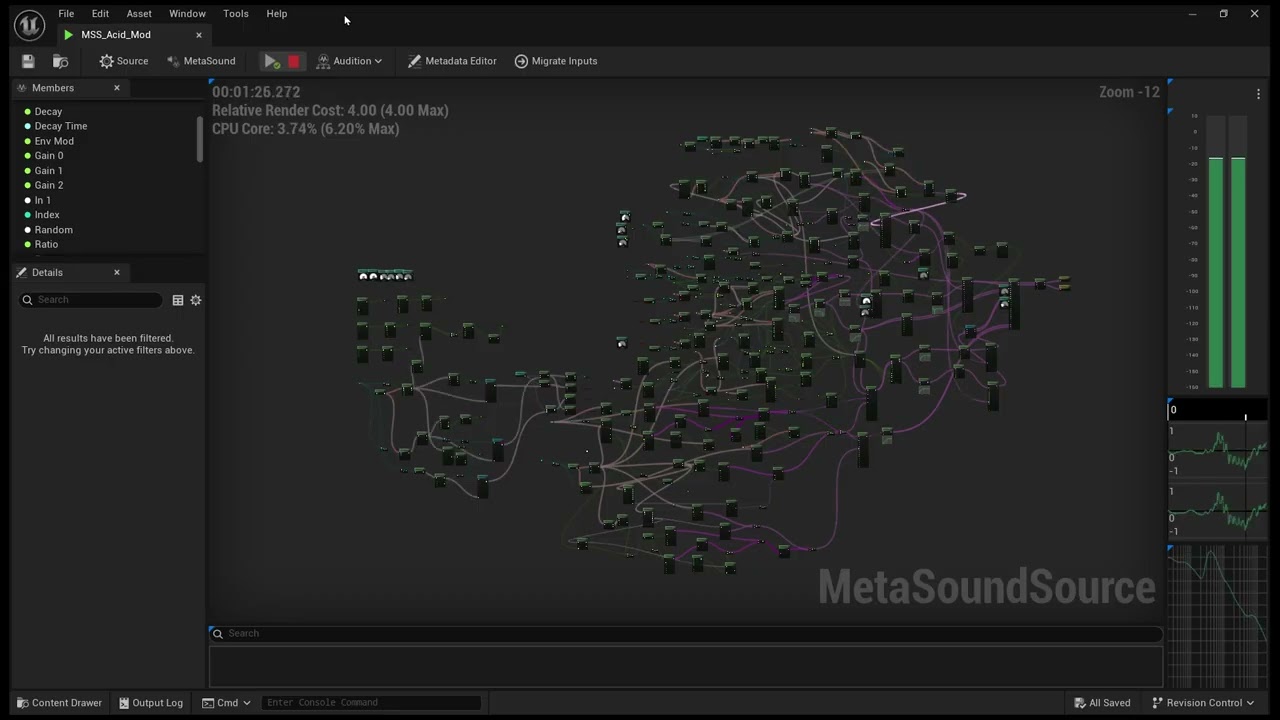Viewport: 1280px width, 720px height.
Task: Open the output meter options menu
Action: pos(1258,94)
